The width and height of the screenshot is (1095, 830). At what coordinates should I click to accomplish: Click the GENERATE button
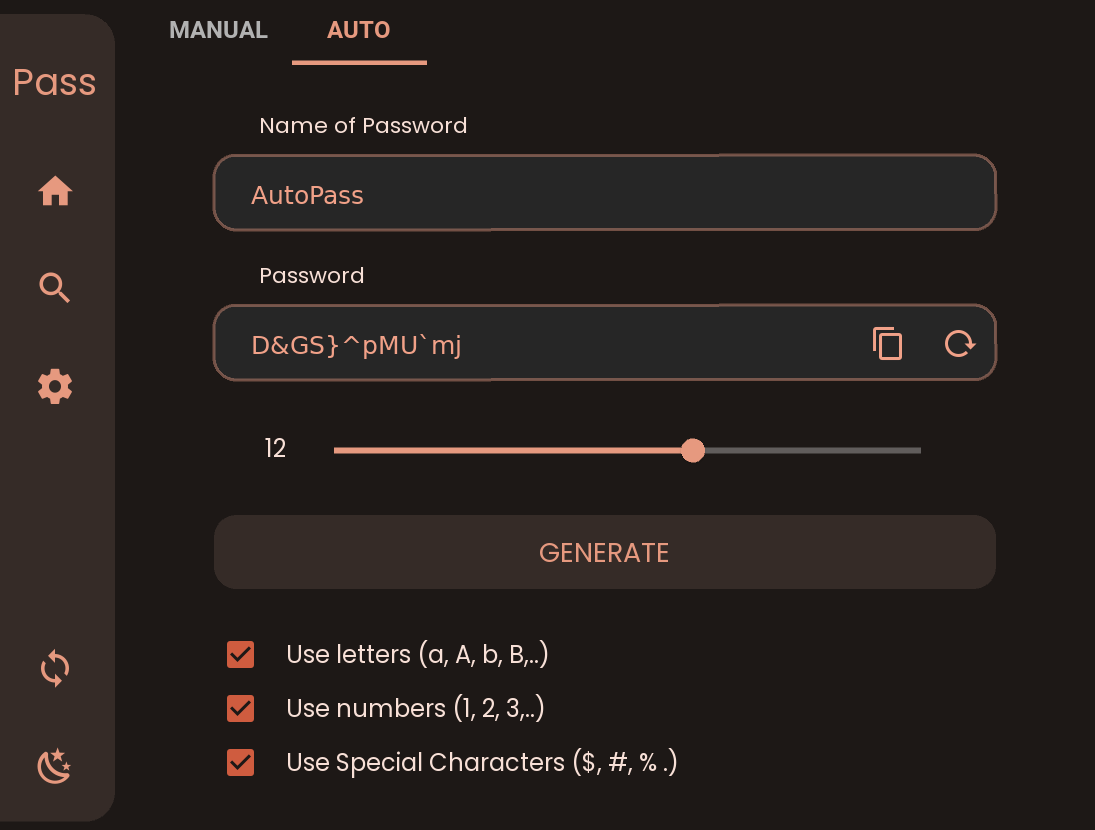(605, 552)
